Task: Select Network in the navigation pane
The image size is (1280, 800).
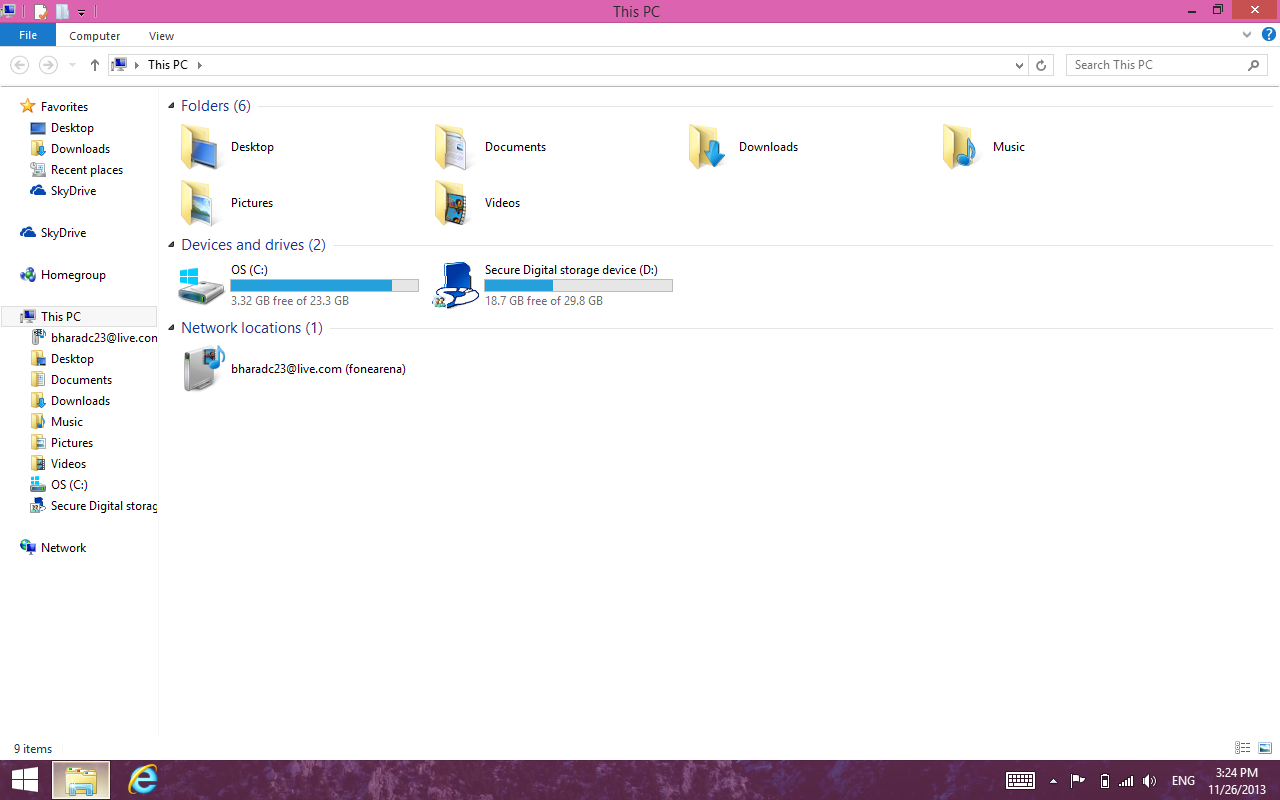Action: tap(63, 548)
